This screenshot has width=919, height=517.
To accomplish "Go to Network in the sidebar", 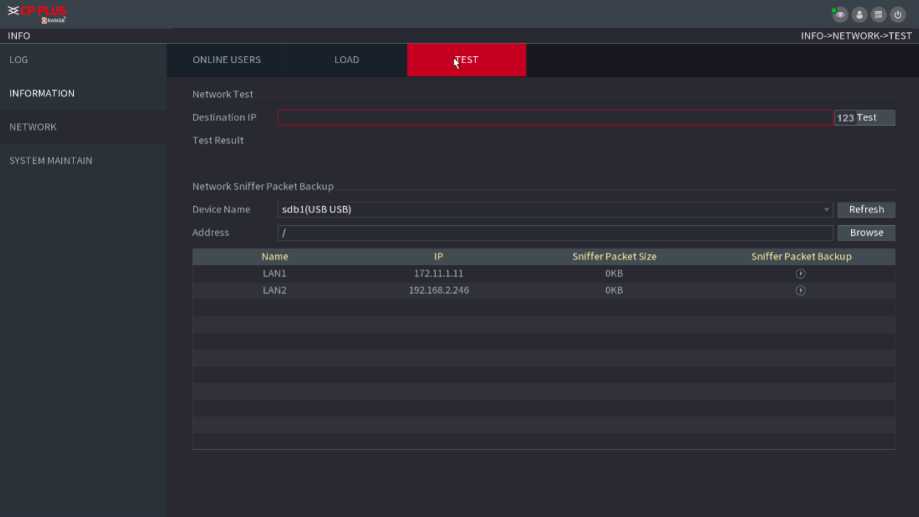I will click(x=33, y=127).
